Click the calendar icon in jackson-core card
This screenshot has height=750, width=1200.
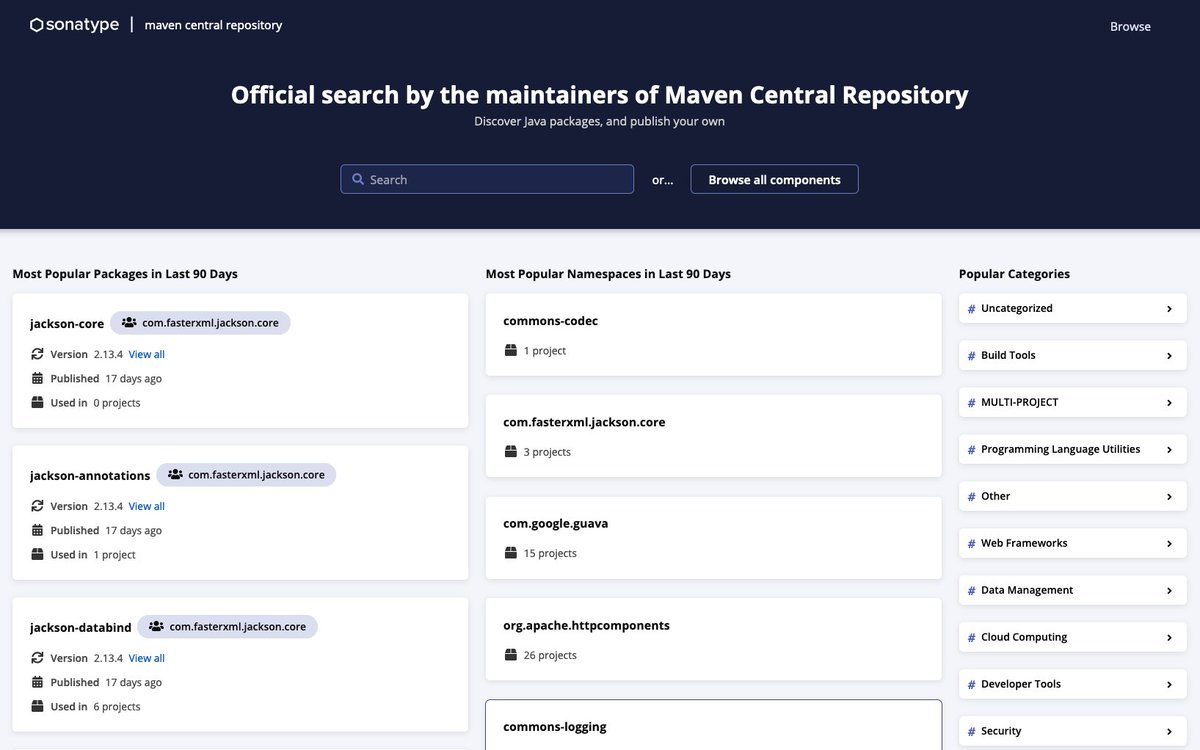point(37,378)
